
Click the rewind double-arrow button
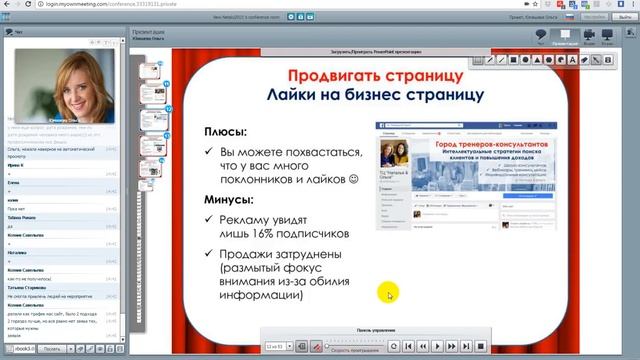[x=423, y=347]
